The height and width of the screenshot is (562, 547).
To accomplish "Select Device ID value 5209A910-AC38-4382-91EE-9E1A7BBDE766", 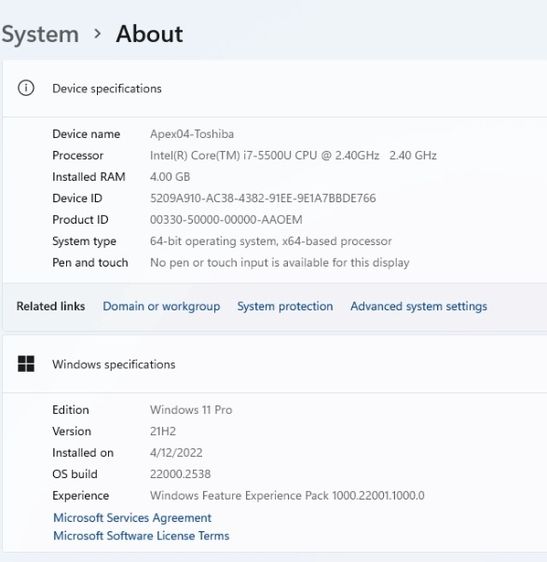I will [263, 198].
